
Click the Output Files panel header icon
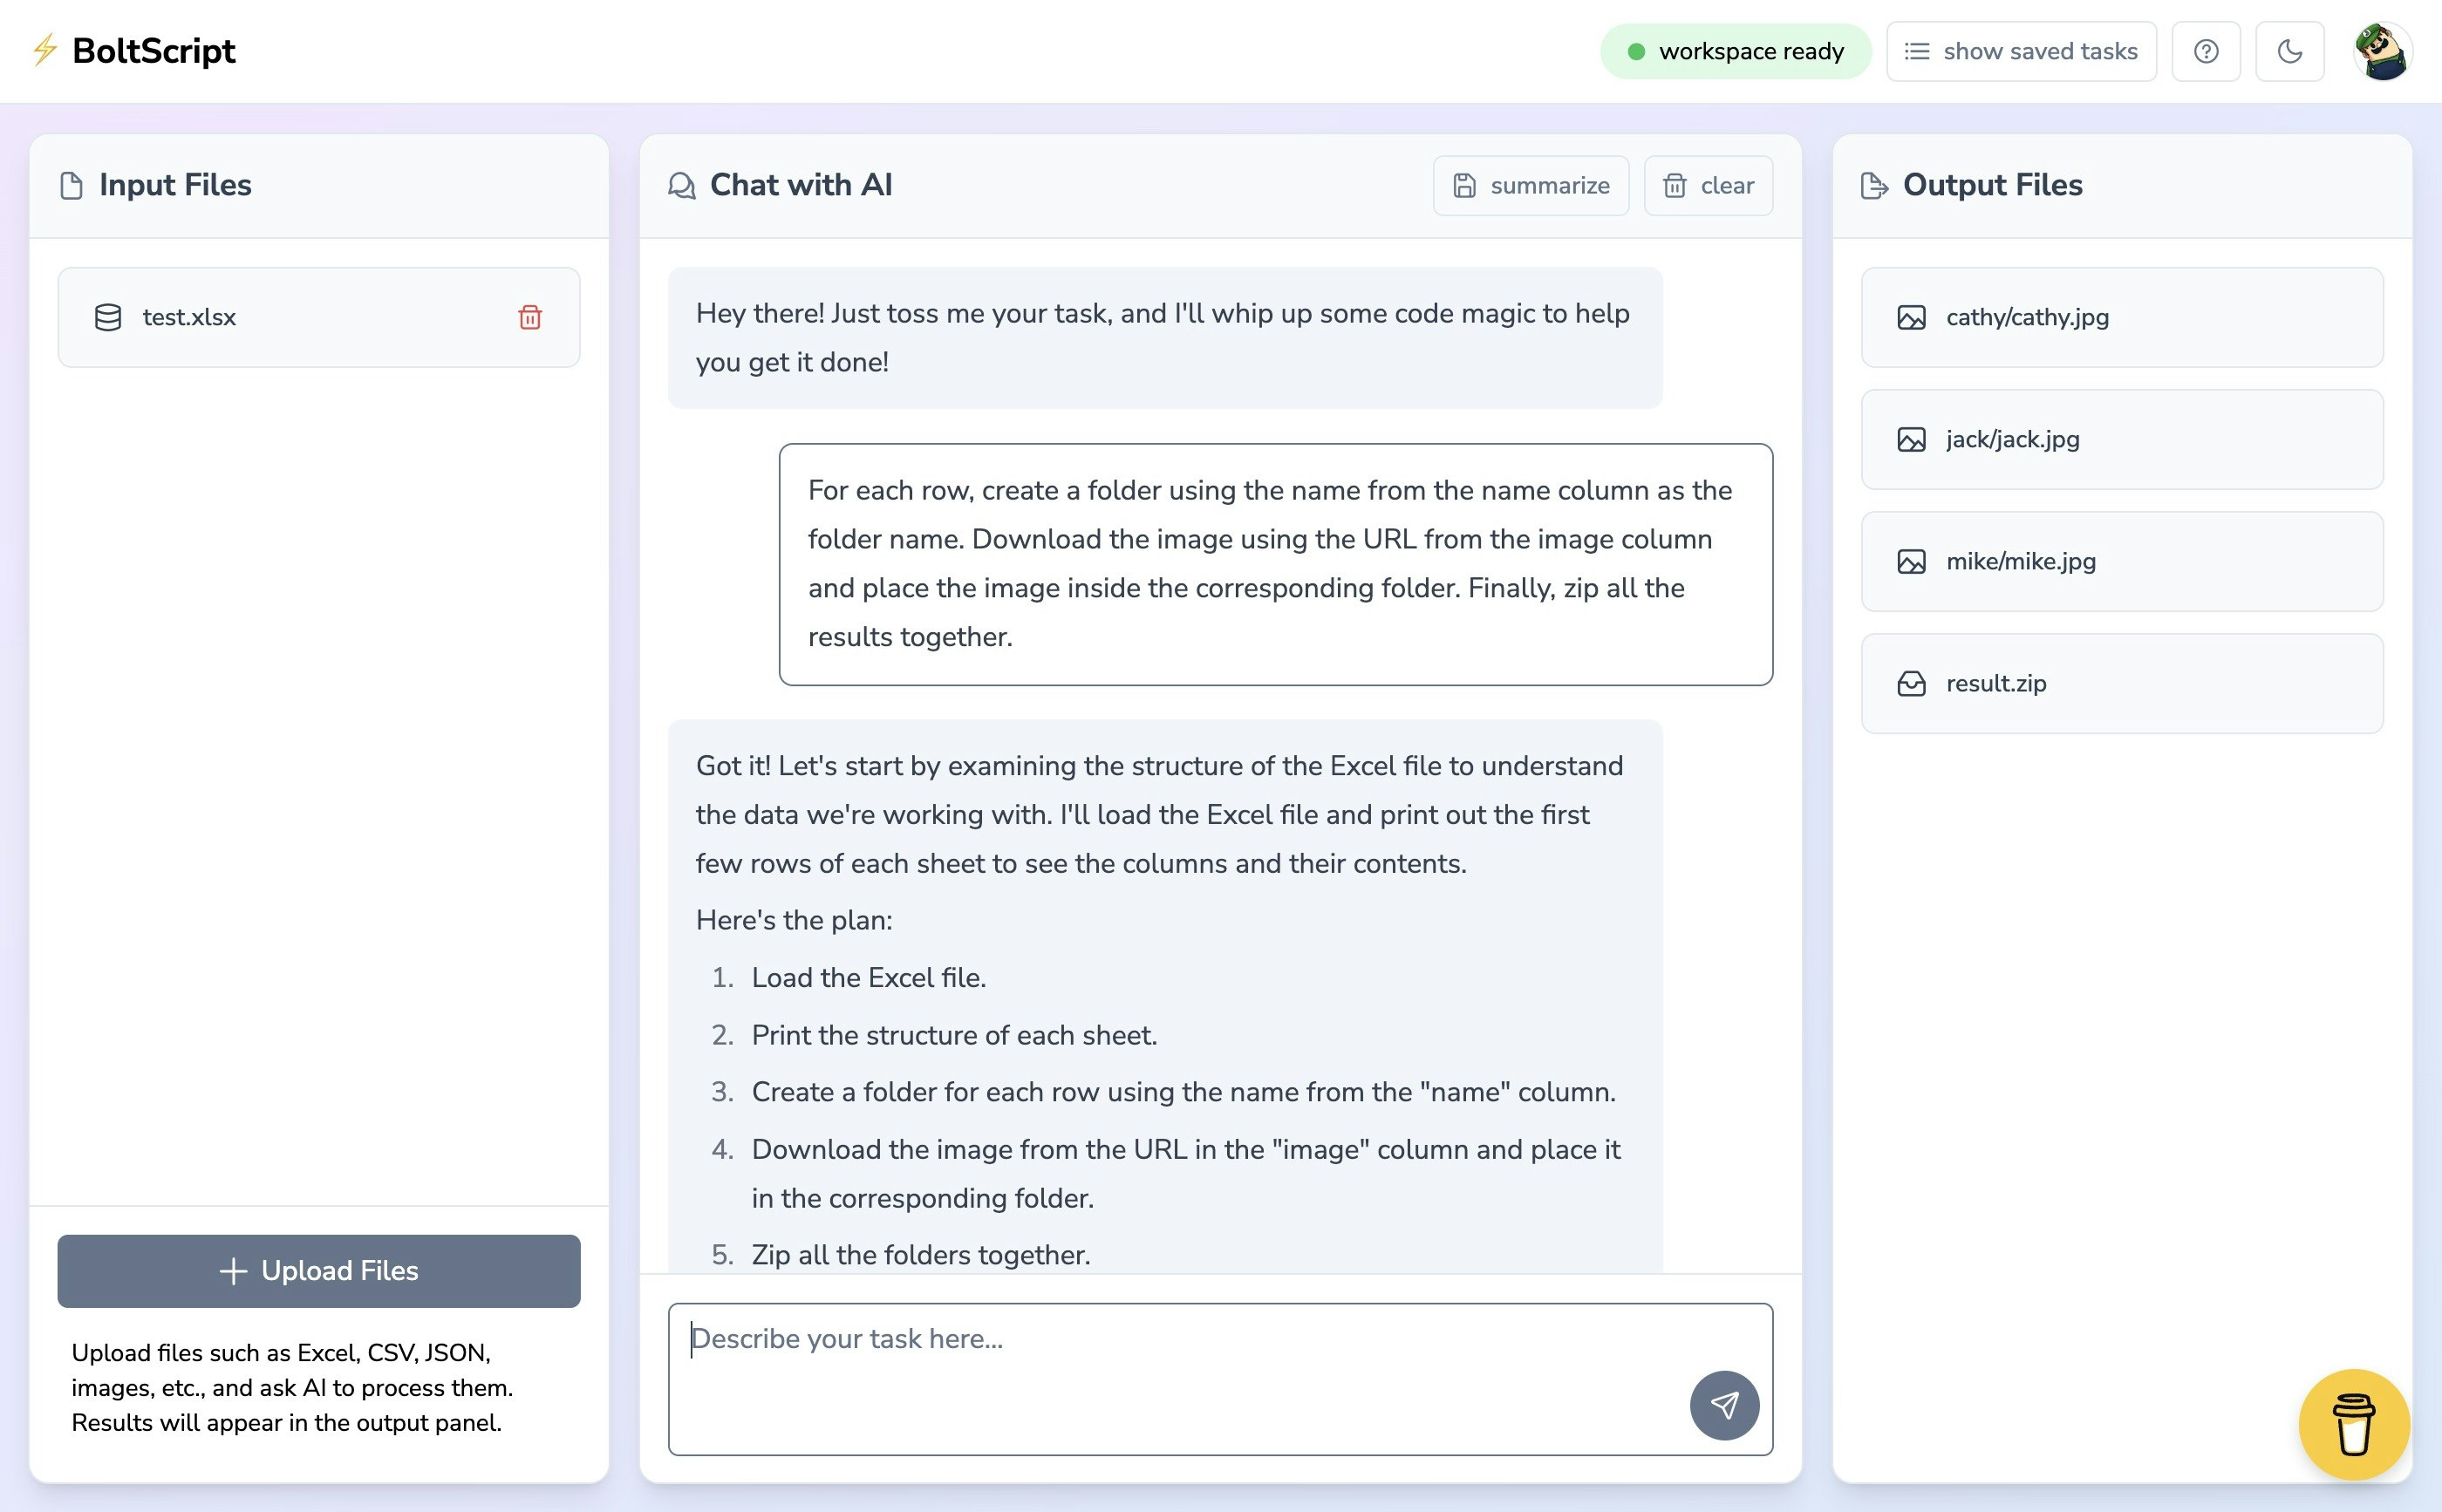(1874, 186)
